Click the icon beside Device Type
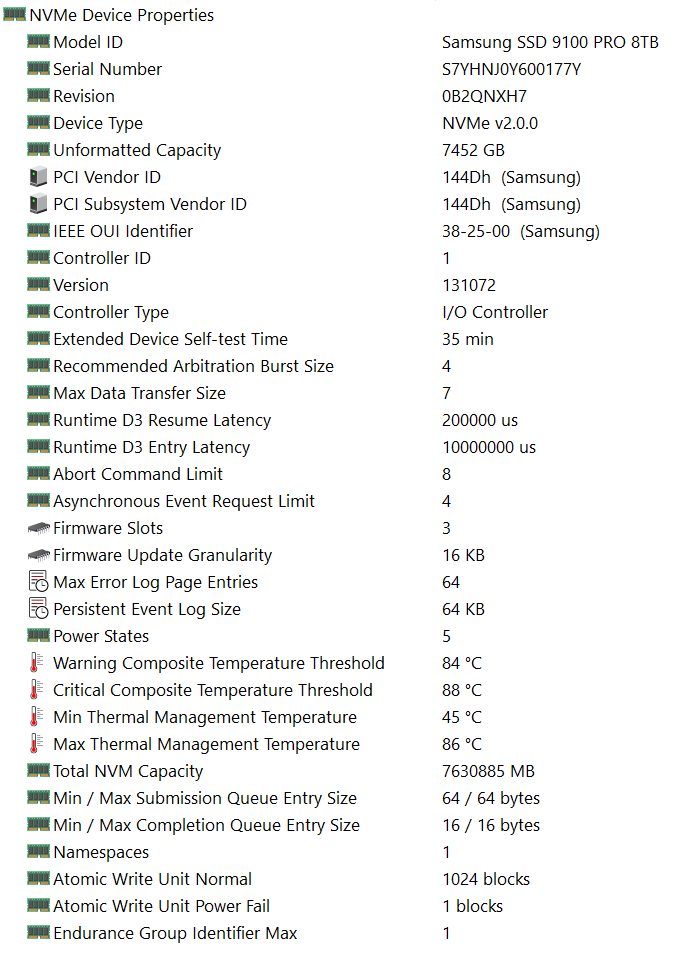 tap(38, 122)
